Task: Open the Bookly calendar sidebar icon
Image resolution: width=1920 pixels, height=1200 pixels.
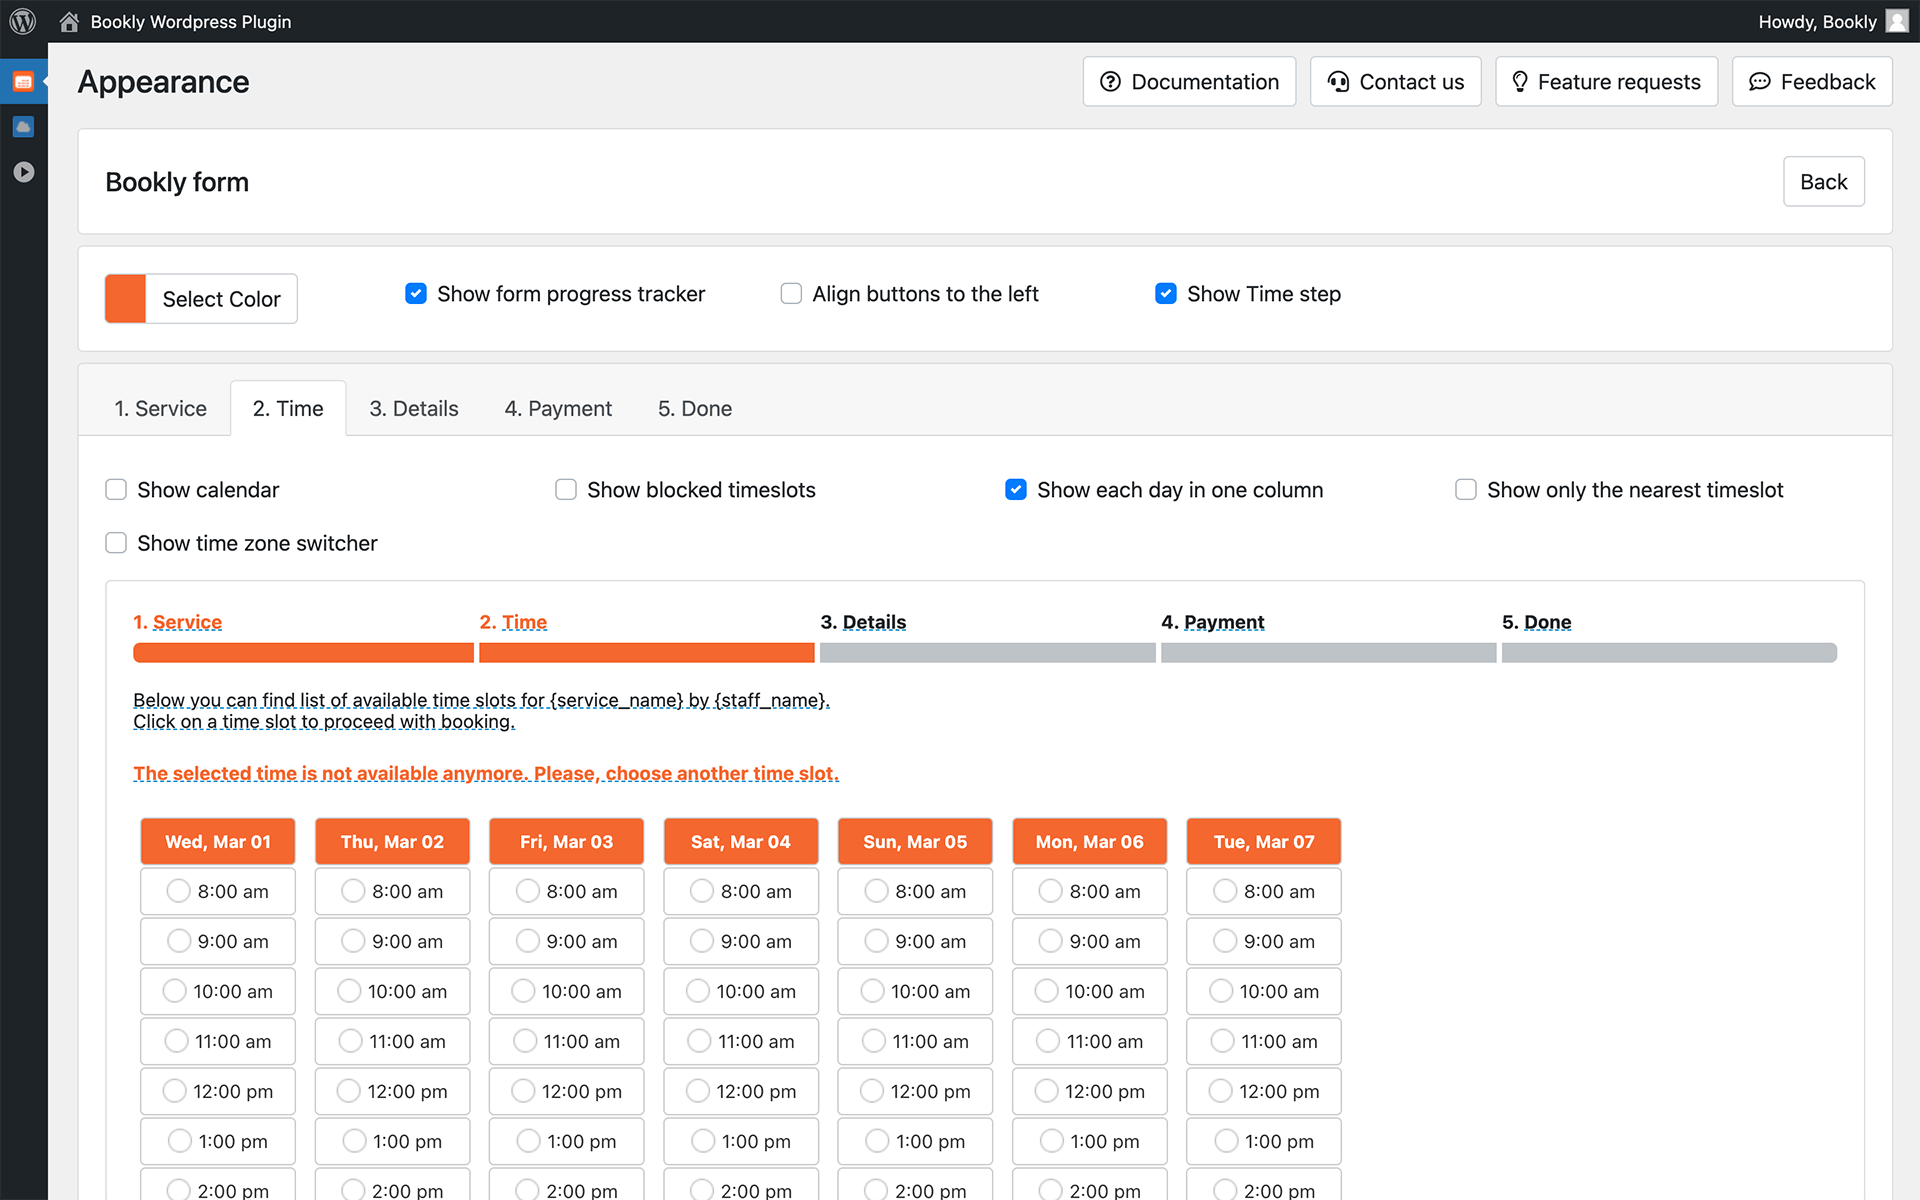Action: click(x=23, y=82)
